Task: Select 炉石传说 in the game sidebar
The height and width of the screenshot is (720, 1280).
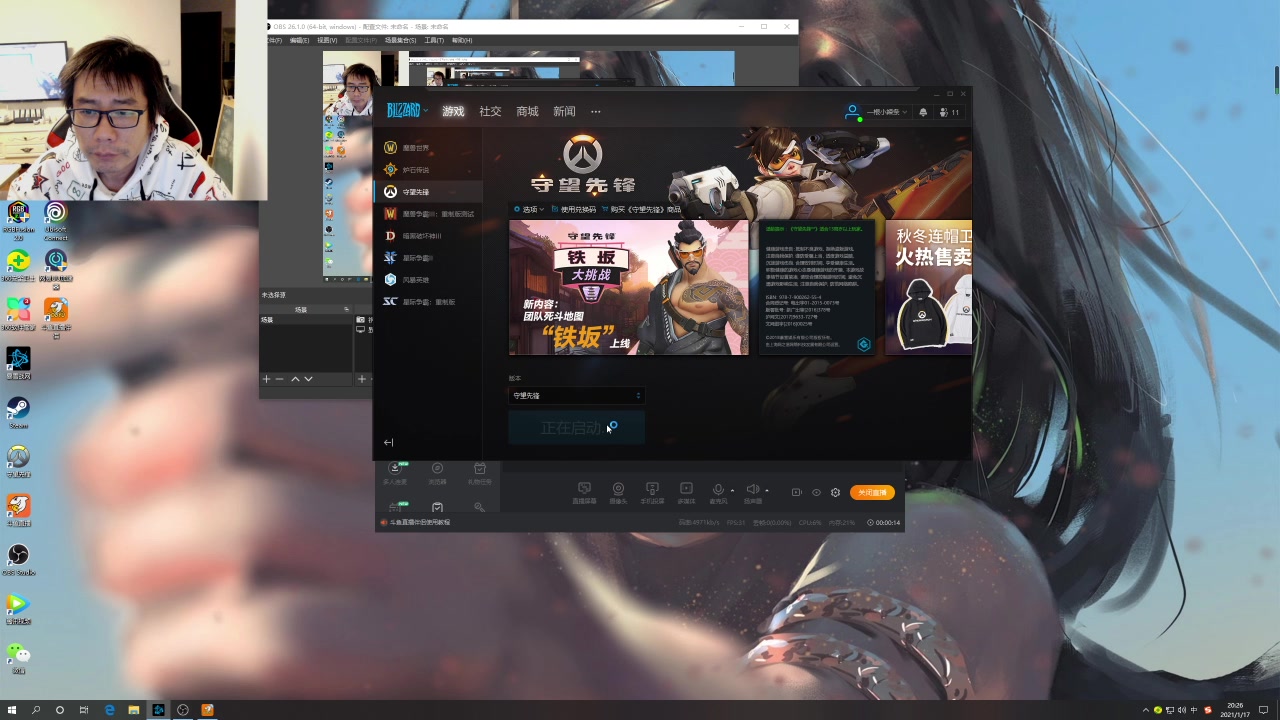Action: pyautogui.click(x=428, y=170)
